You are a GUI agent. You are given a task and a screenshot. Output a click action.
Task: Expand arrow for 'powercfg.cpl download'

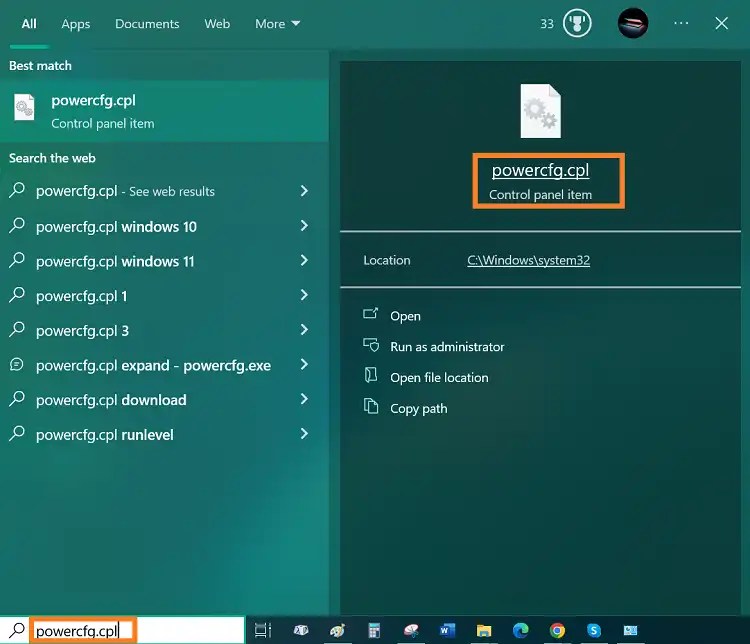click(x=304, y=399)
